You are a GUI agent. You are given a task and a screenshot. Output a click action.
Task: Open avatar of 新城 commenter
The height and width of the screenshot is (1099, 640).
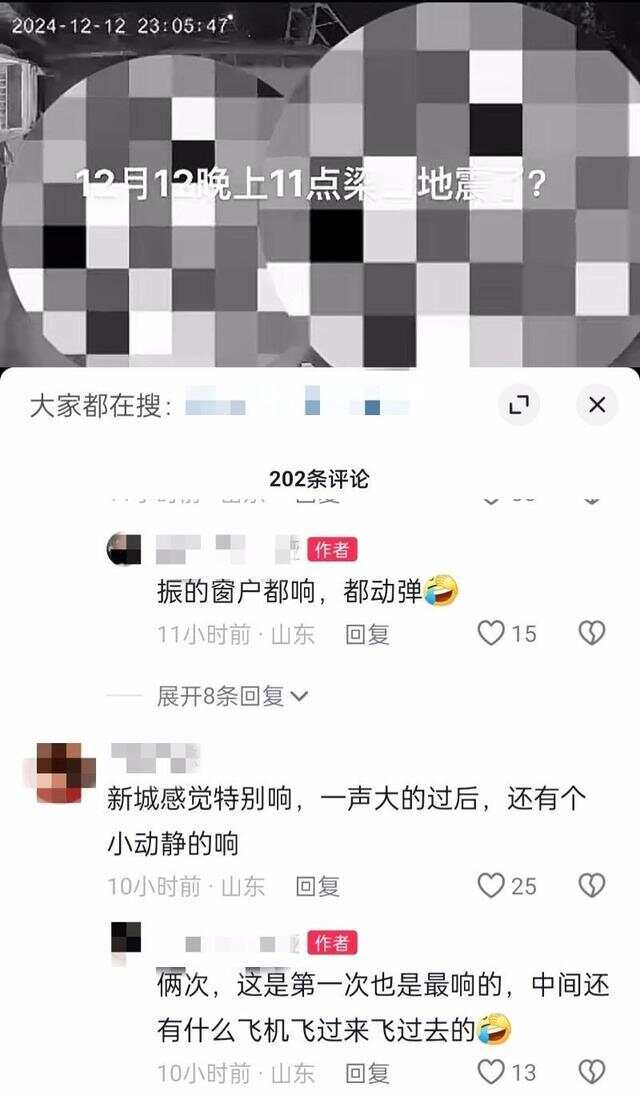coord(60,772)
